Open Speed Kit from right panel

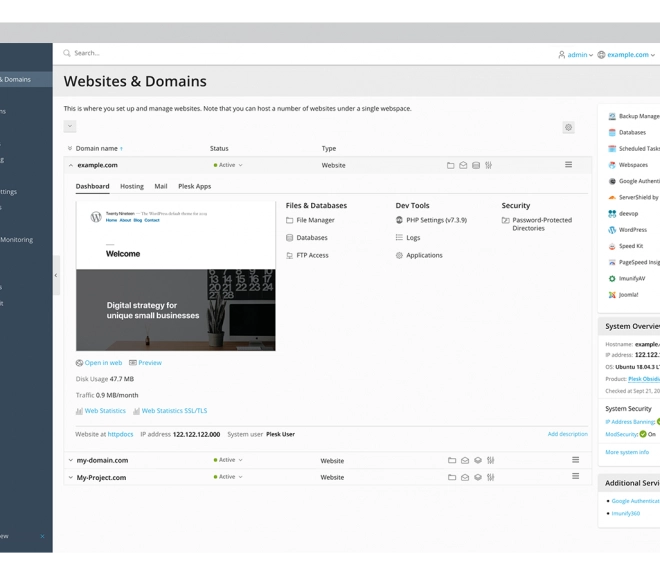626,246
